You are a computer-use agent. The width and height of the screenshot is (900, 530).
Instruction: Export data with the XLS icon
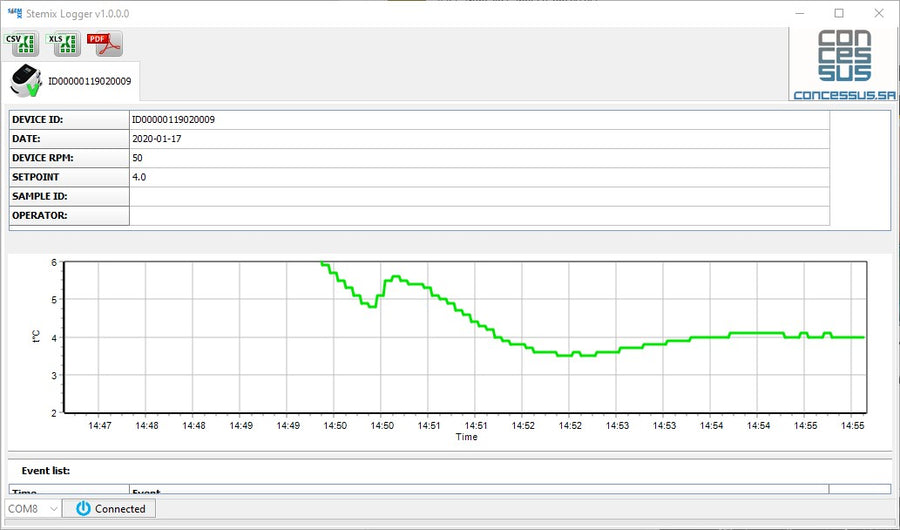click(63, 44)
